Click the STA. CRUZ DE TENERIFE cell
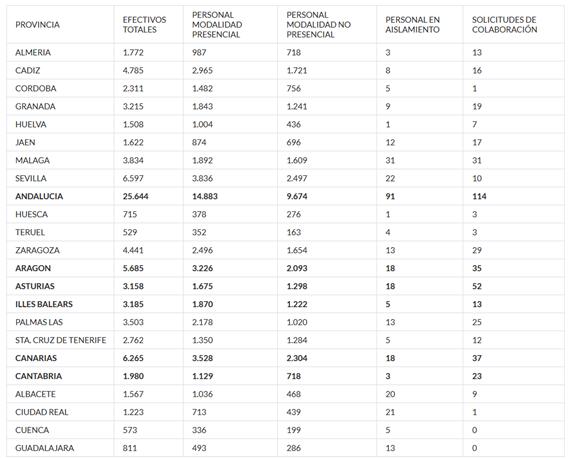This screenshot has height=459, width=571. click(x=60, y=340)
